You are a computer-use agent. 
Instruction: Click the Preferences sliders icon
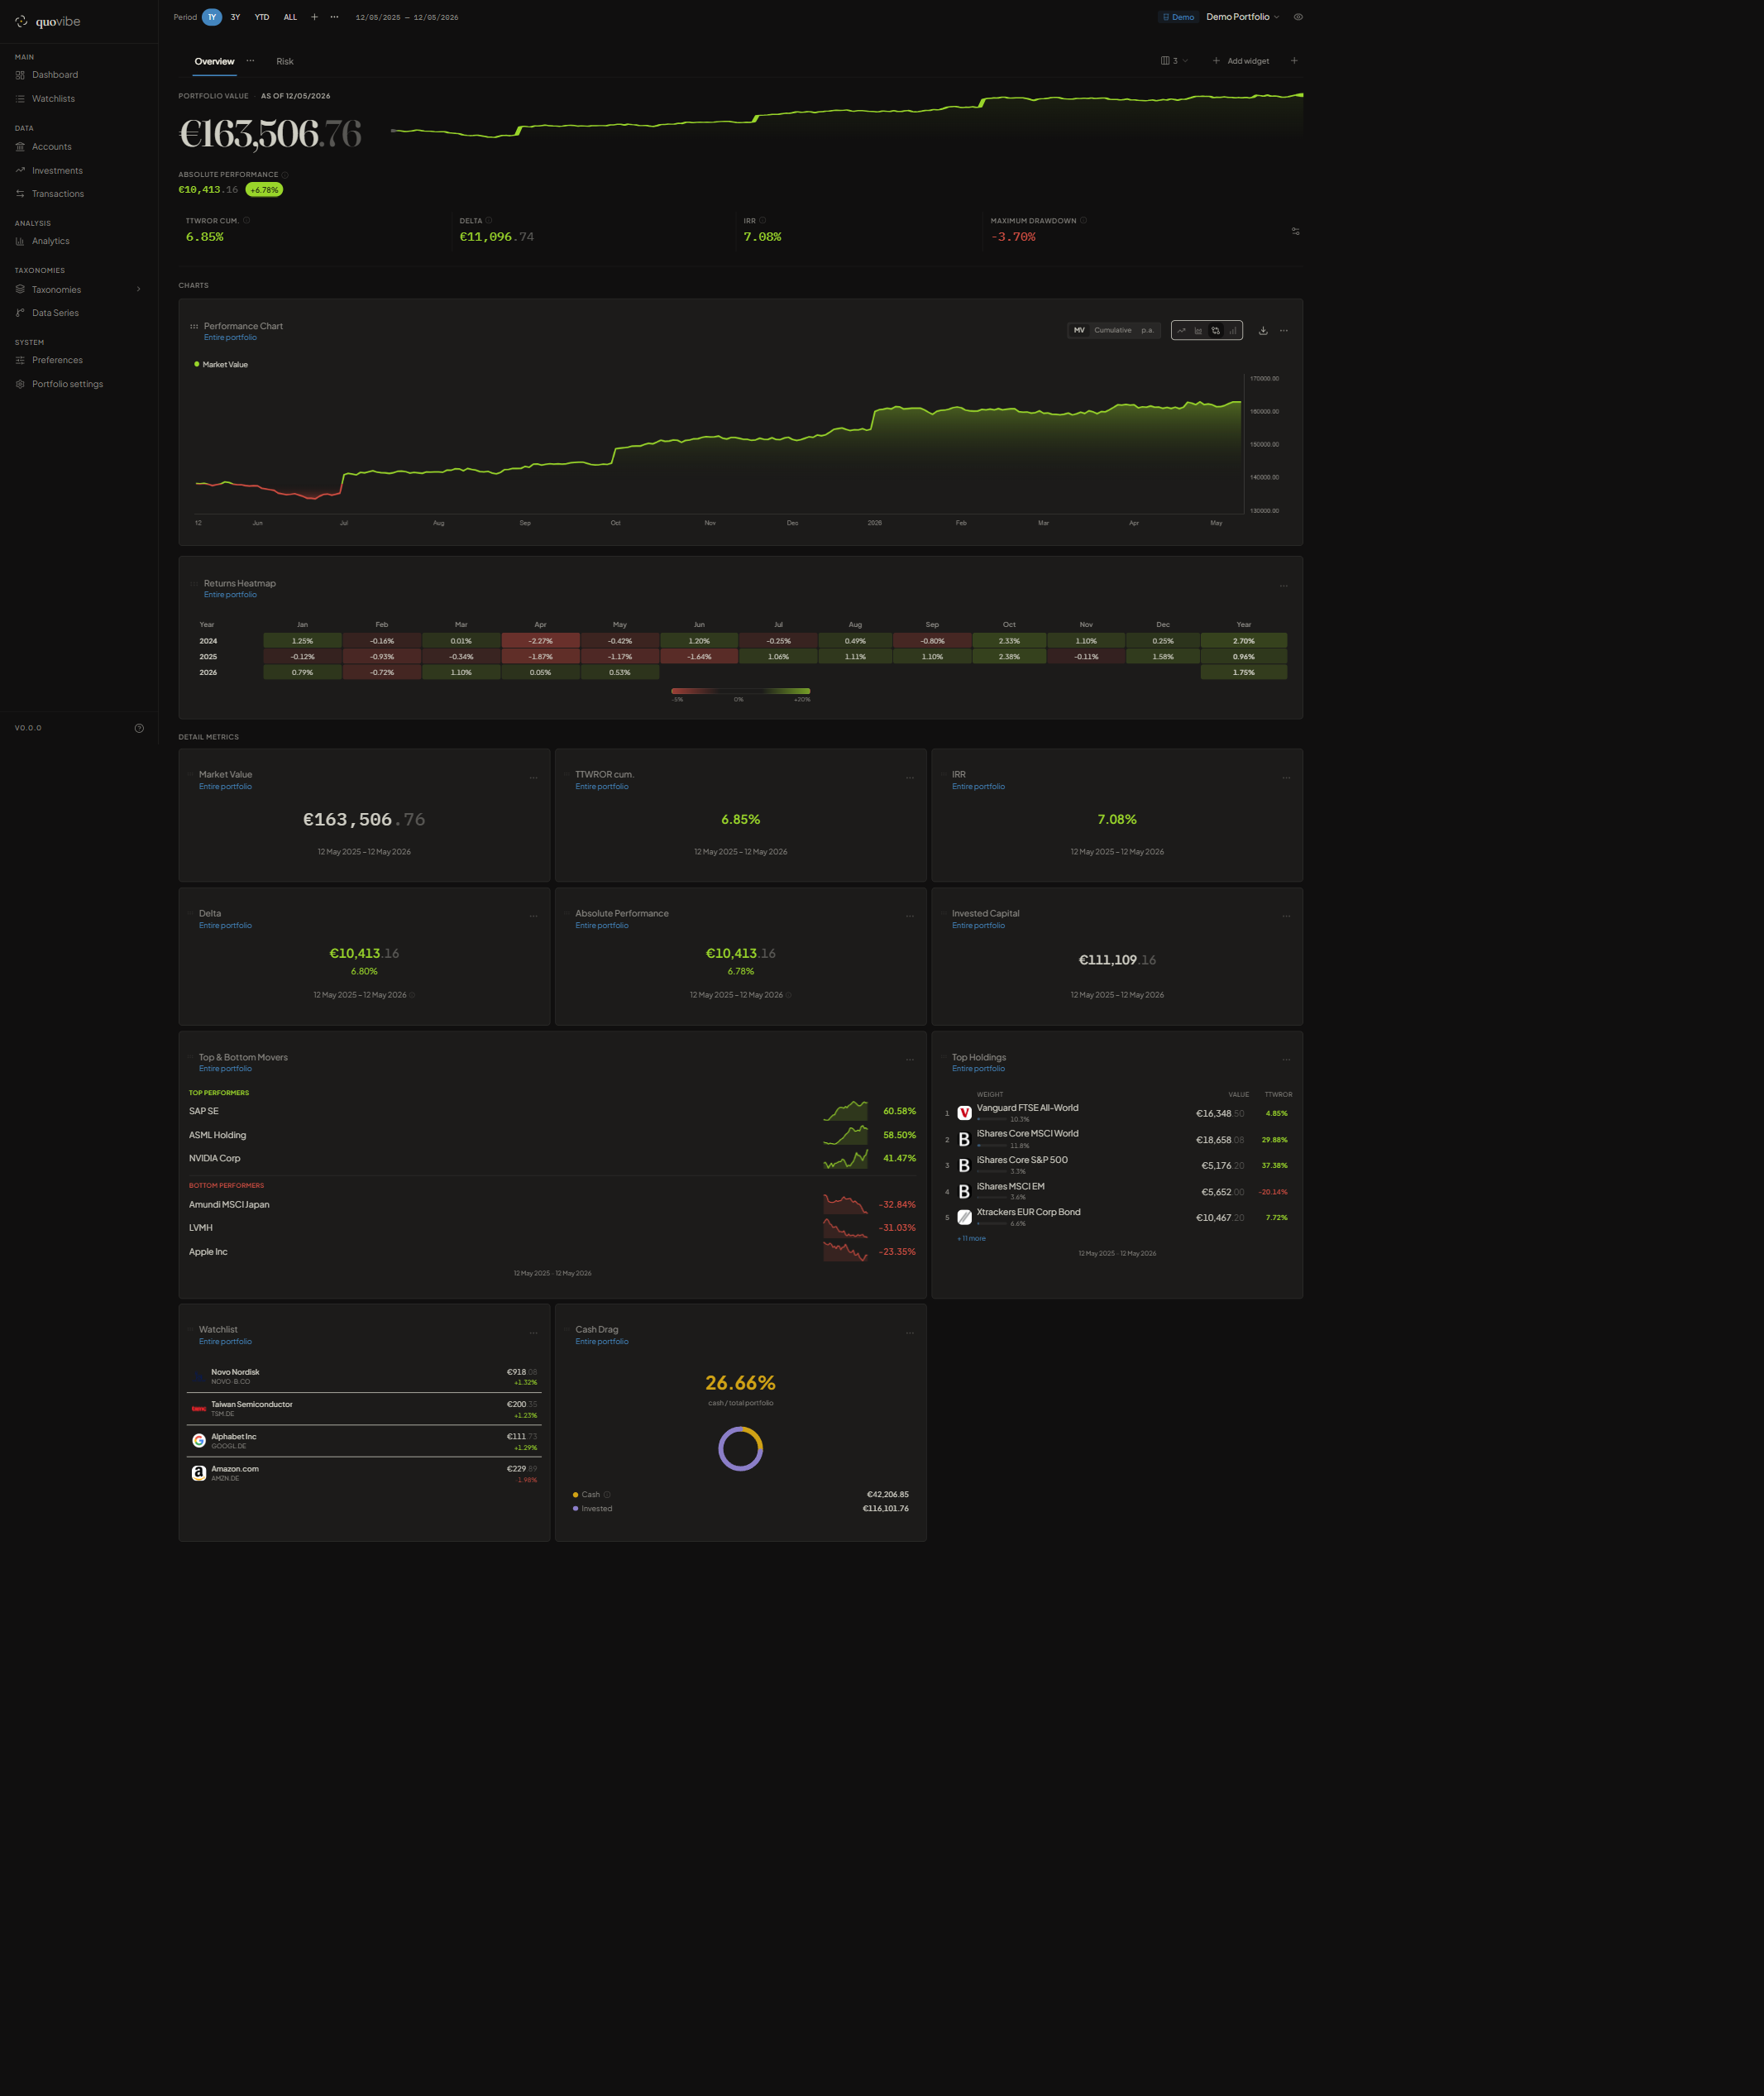click(x=20, y=360)
